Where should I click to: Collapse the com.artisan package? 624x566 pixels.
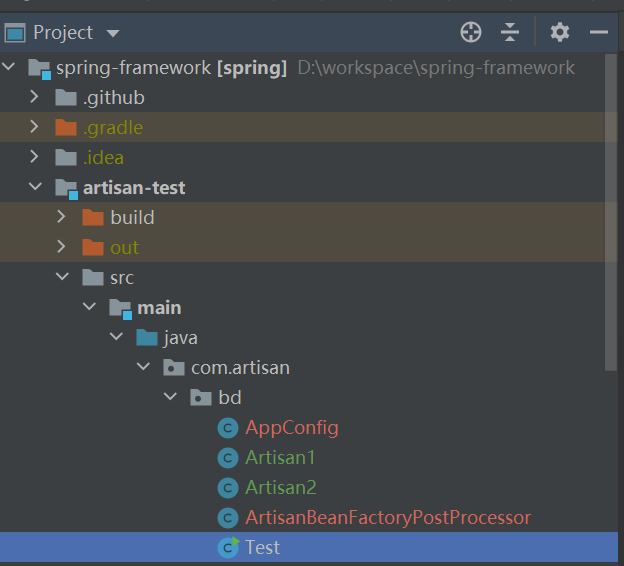click(143, 368)
